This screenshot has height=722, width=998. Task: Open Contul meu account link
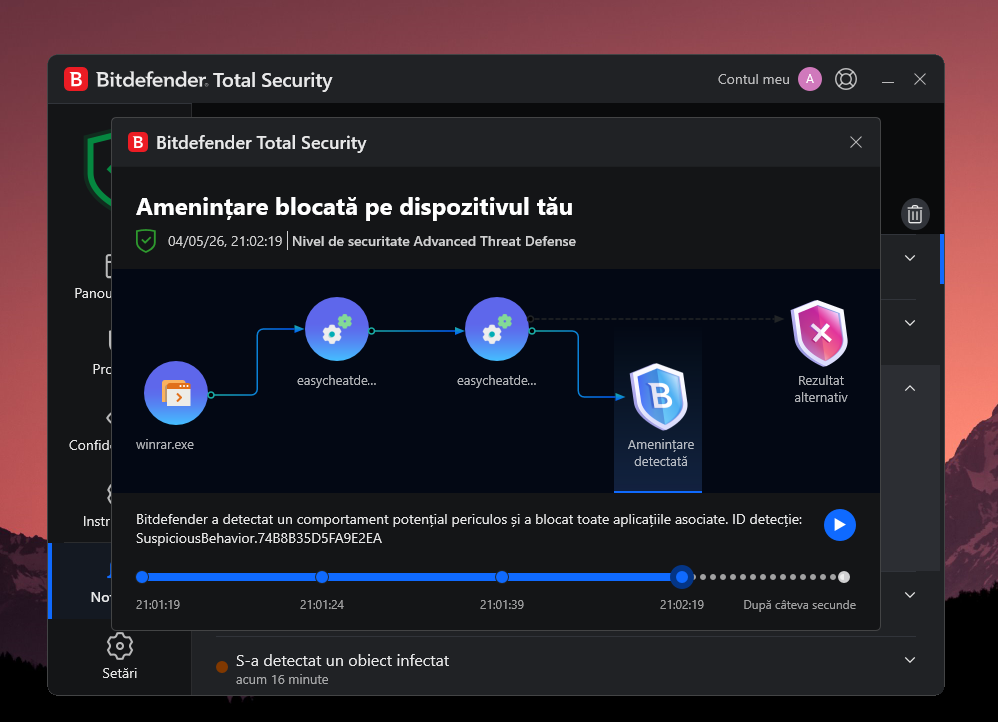[754, 80]
